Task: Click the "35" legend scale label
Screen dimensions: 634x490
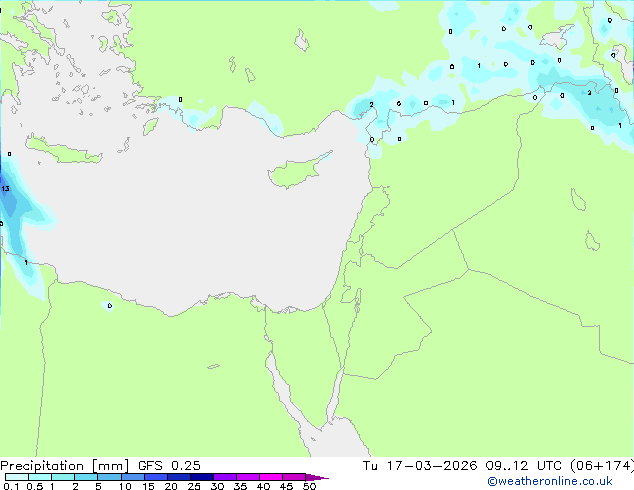Action: [240, 486]
